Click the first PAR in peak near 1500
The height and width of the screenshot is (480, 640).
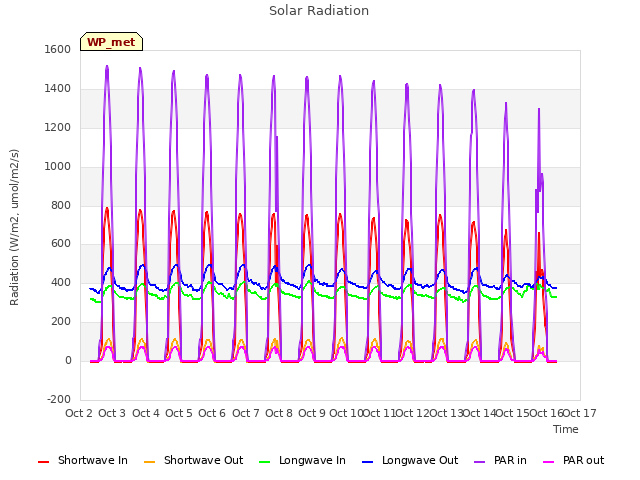click(x=107, y=67)
